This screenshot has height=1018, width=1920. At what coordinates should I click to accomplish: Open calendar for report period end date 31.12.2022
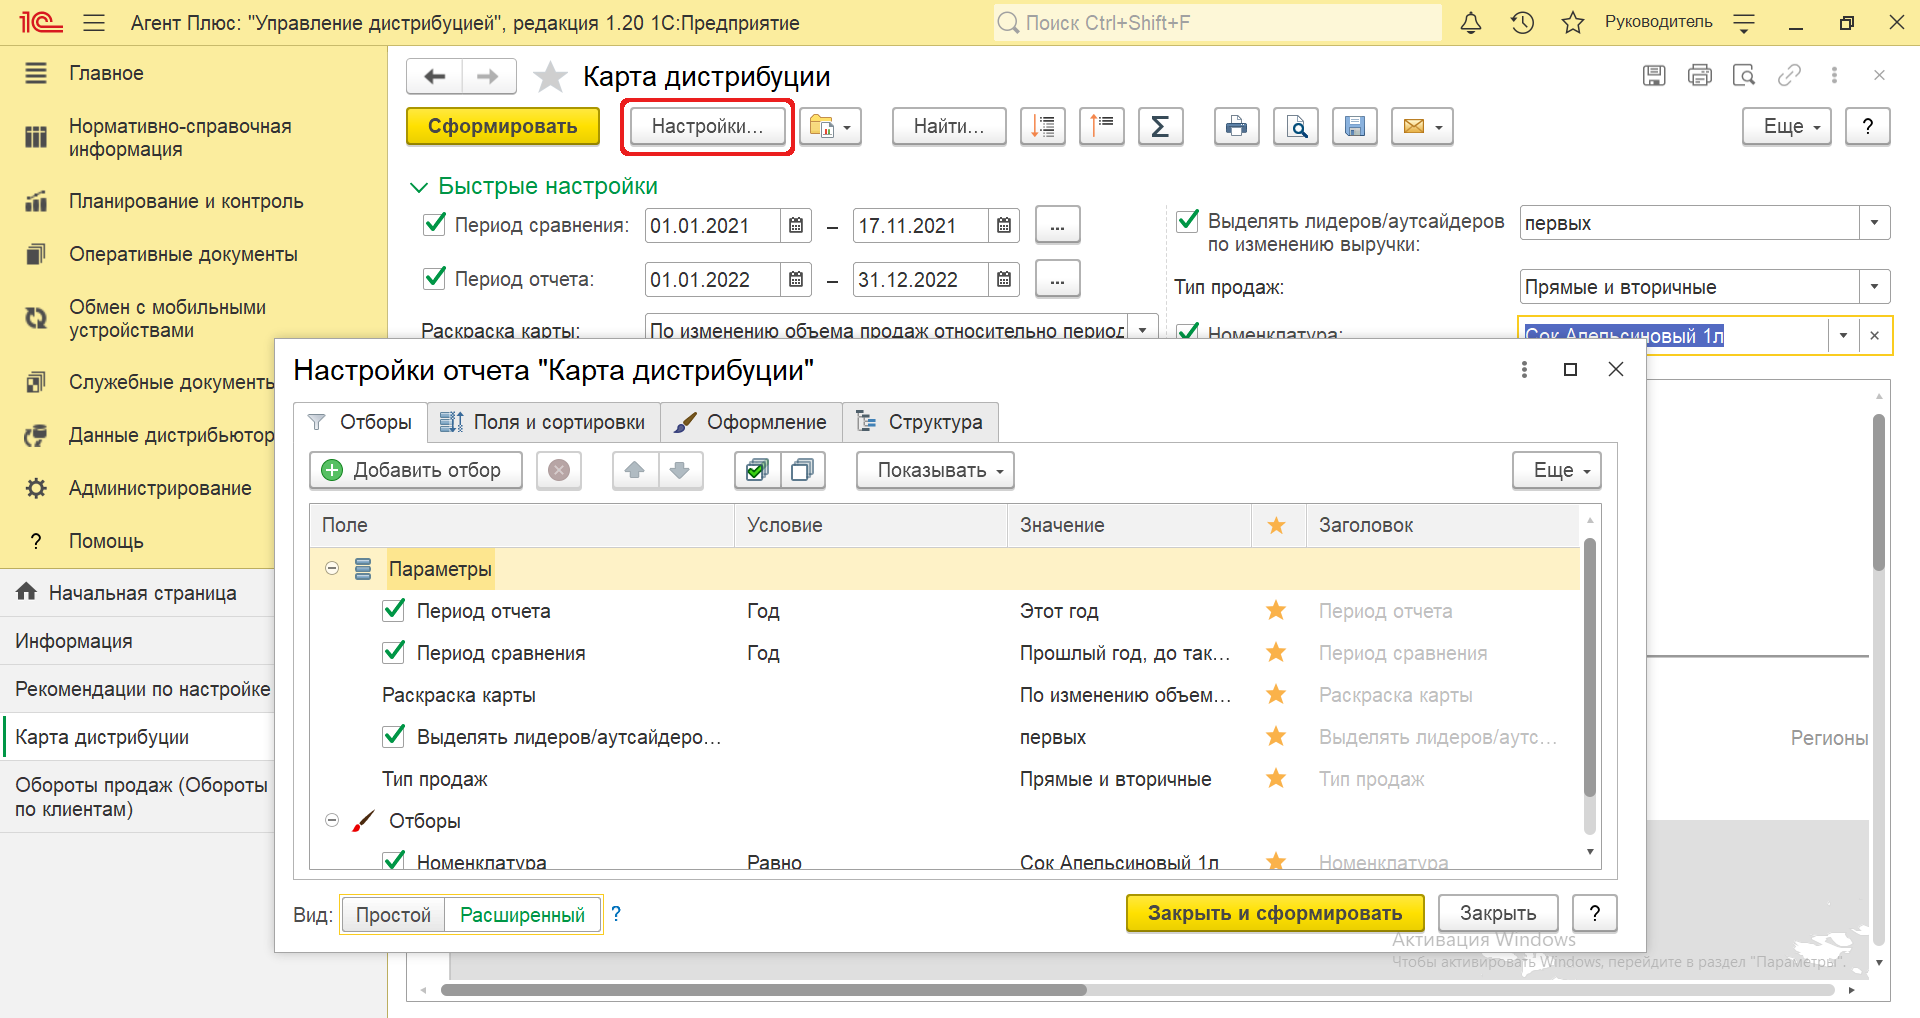tap(1004, 280)
